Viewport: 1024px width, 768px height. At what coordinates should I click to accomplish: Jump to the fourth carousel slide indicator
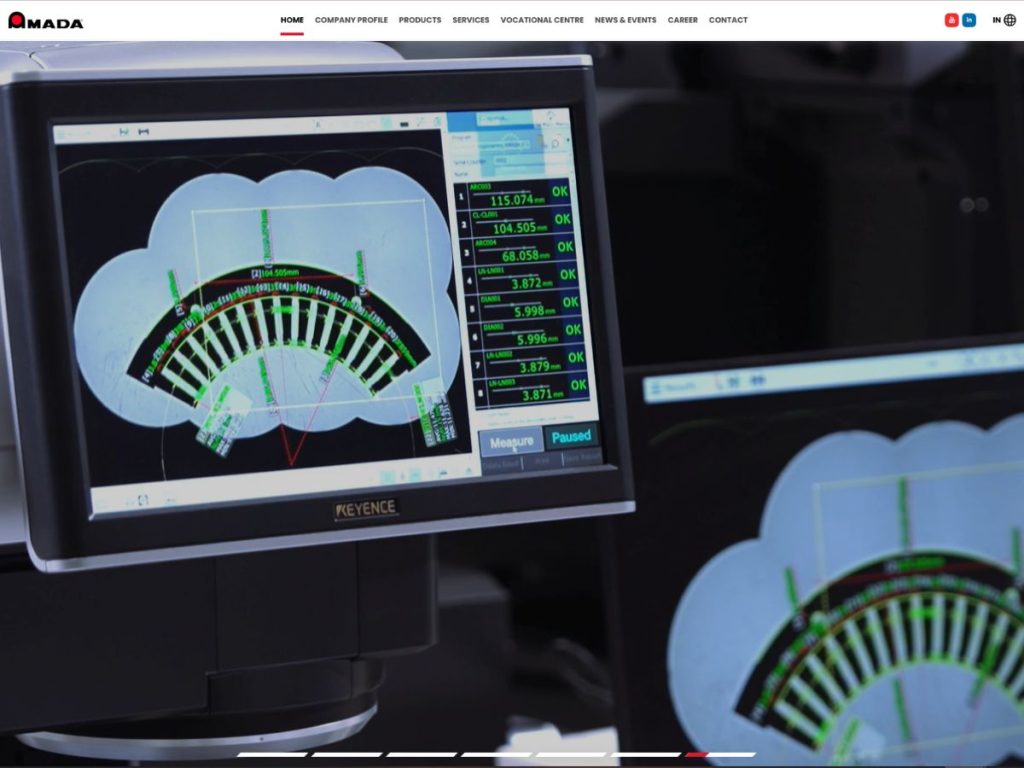tap(496, 755)
